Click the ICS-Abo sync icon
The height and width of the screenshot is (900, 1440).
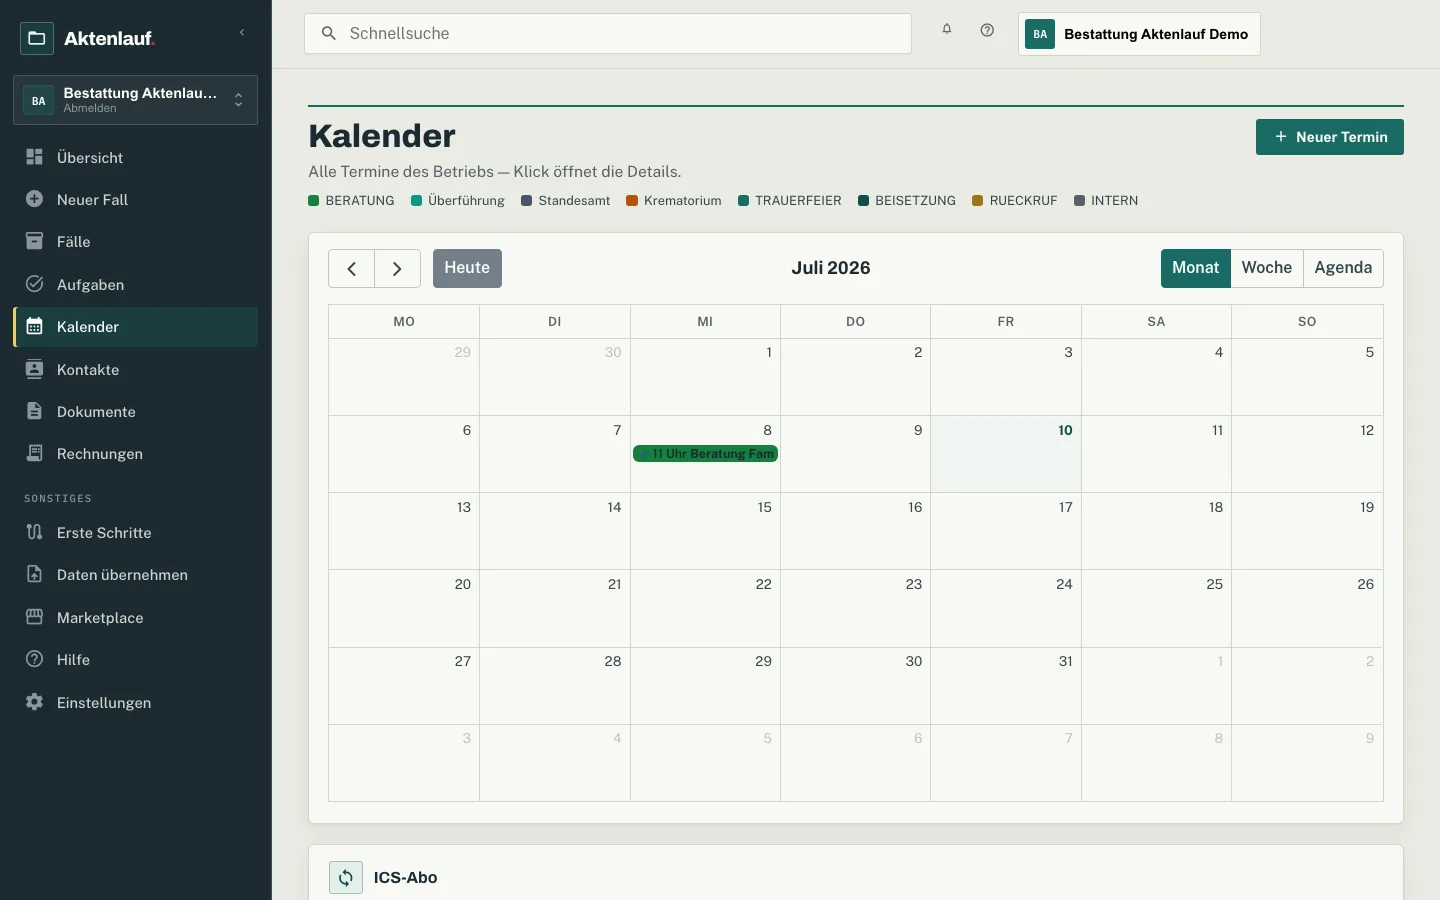(x=346, y=878)
